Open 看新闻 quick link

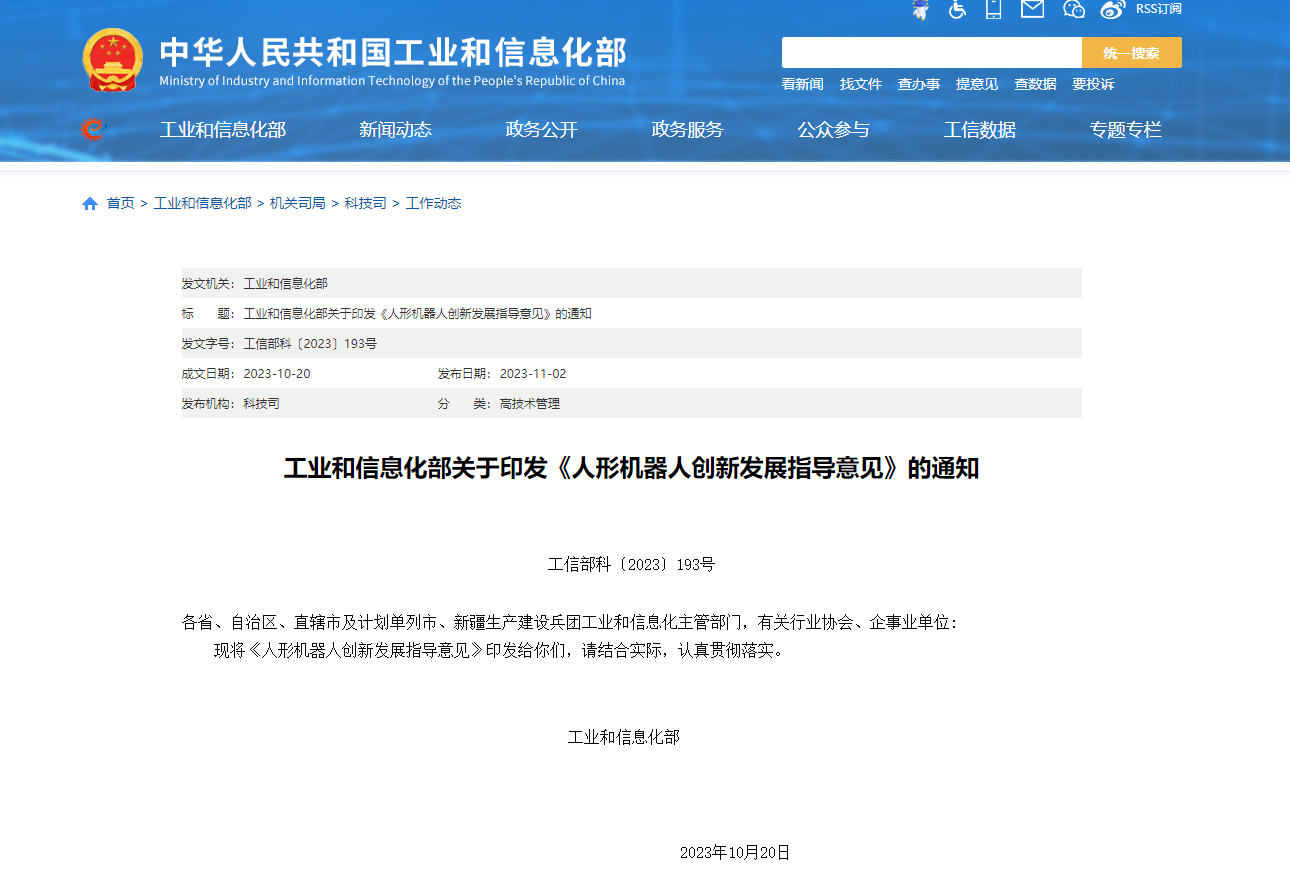click(802, 84)
